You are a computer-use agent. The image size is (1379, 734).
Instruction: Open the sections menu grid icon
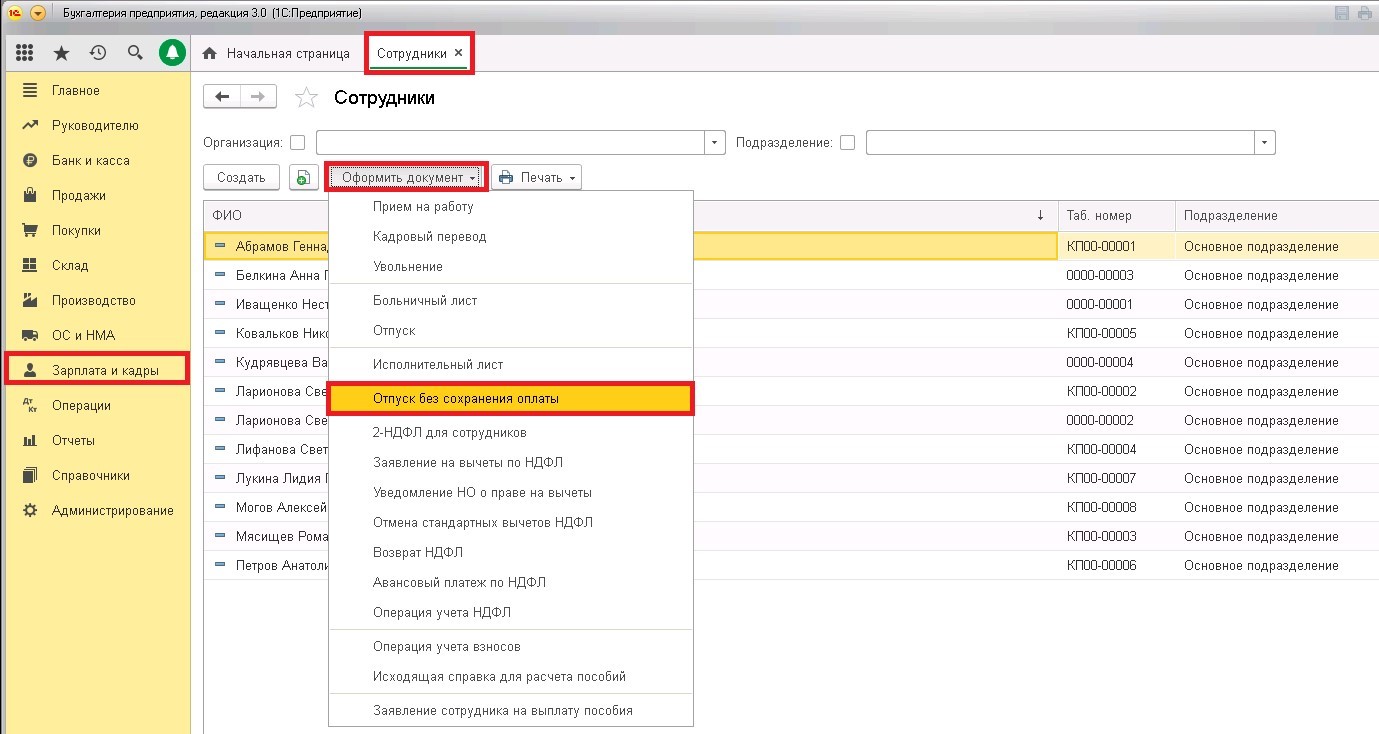point(25,53)
